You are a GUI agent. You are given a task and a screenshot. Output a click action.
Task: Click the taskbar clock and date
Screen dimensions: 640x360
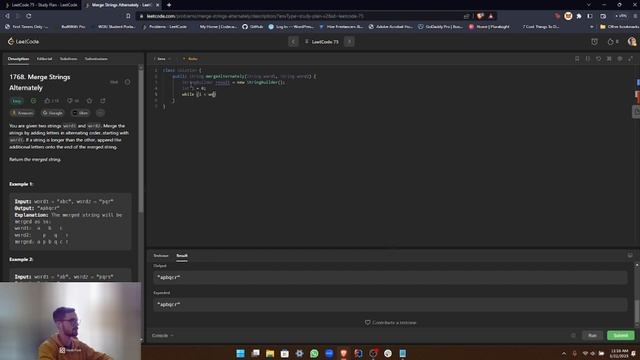pyautogui.click(x=620, y=353)
